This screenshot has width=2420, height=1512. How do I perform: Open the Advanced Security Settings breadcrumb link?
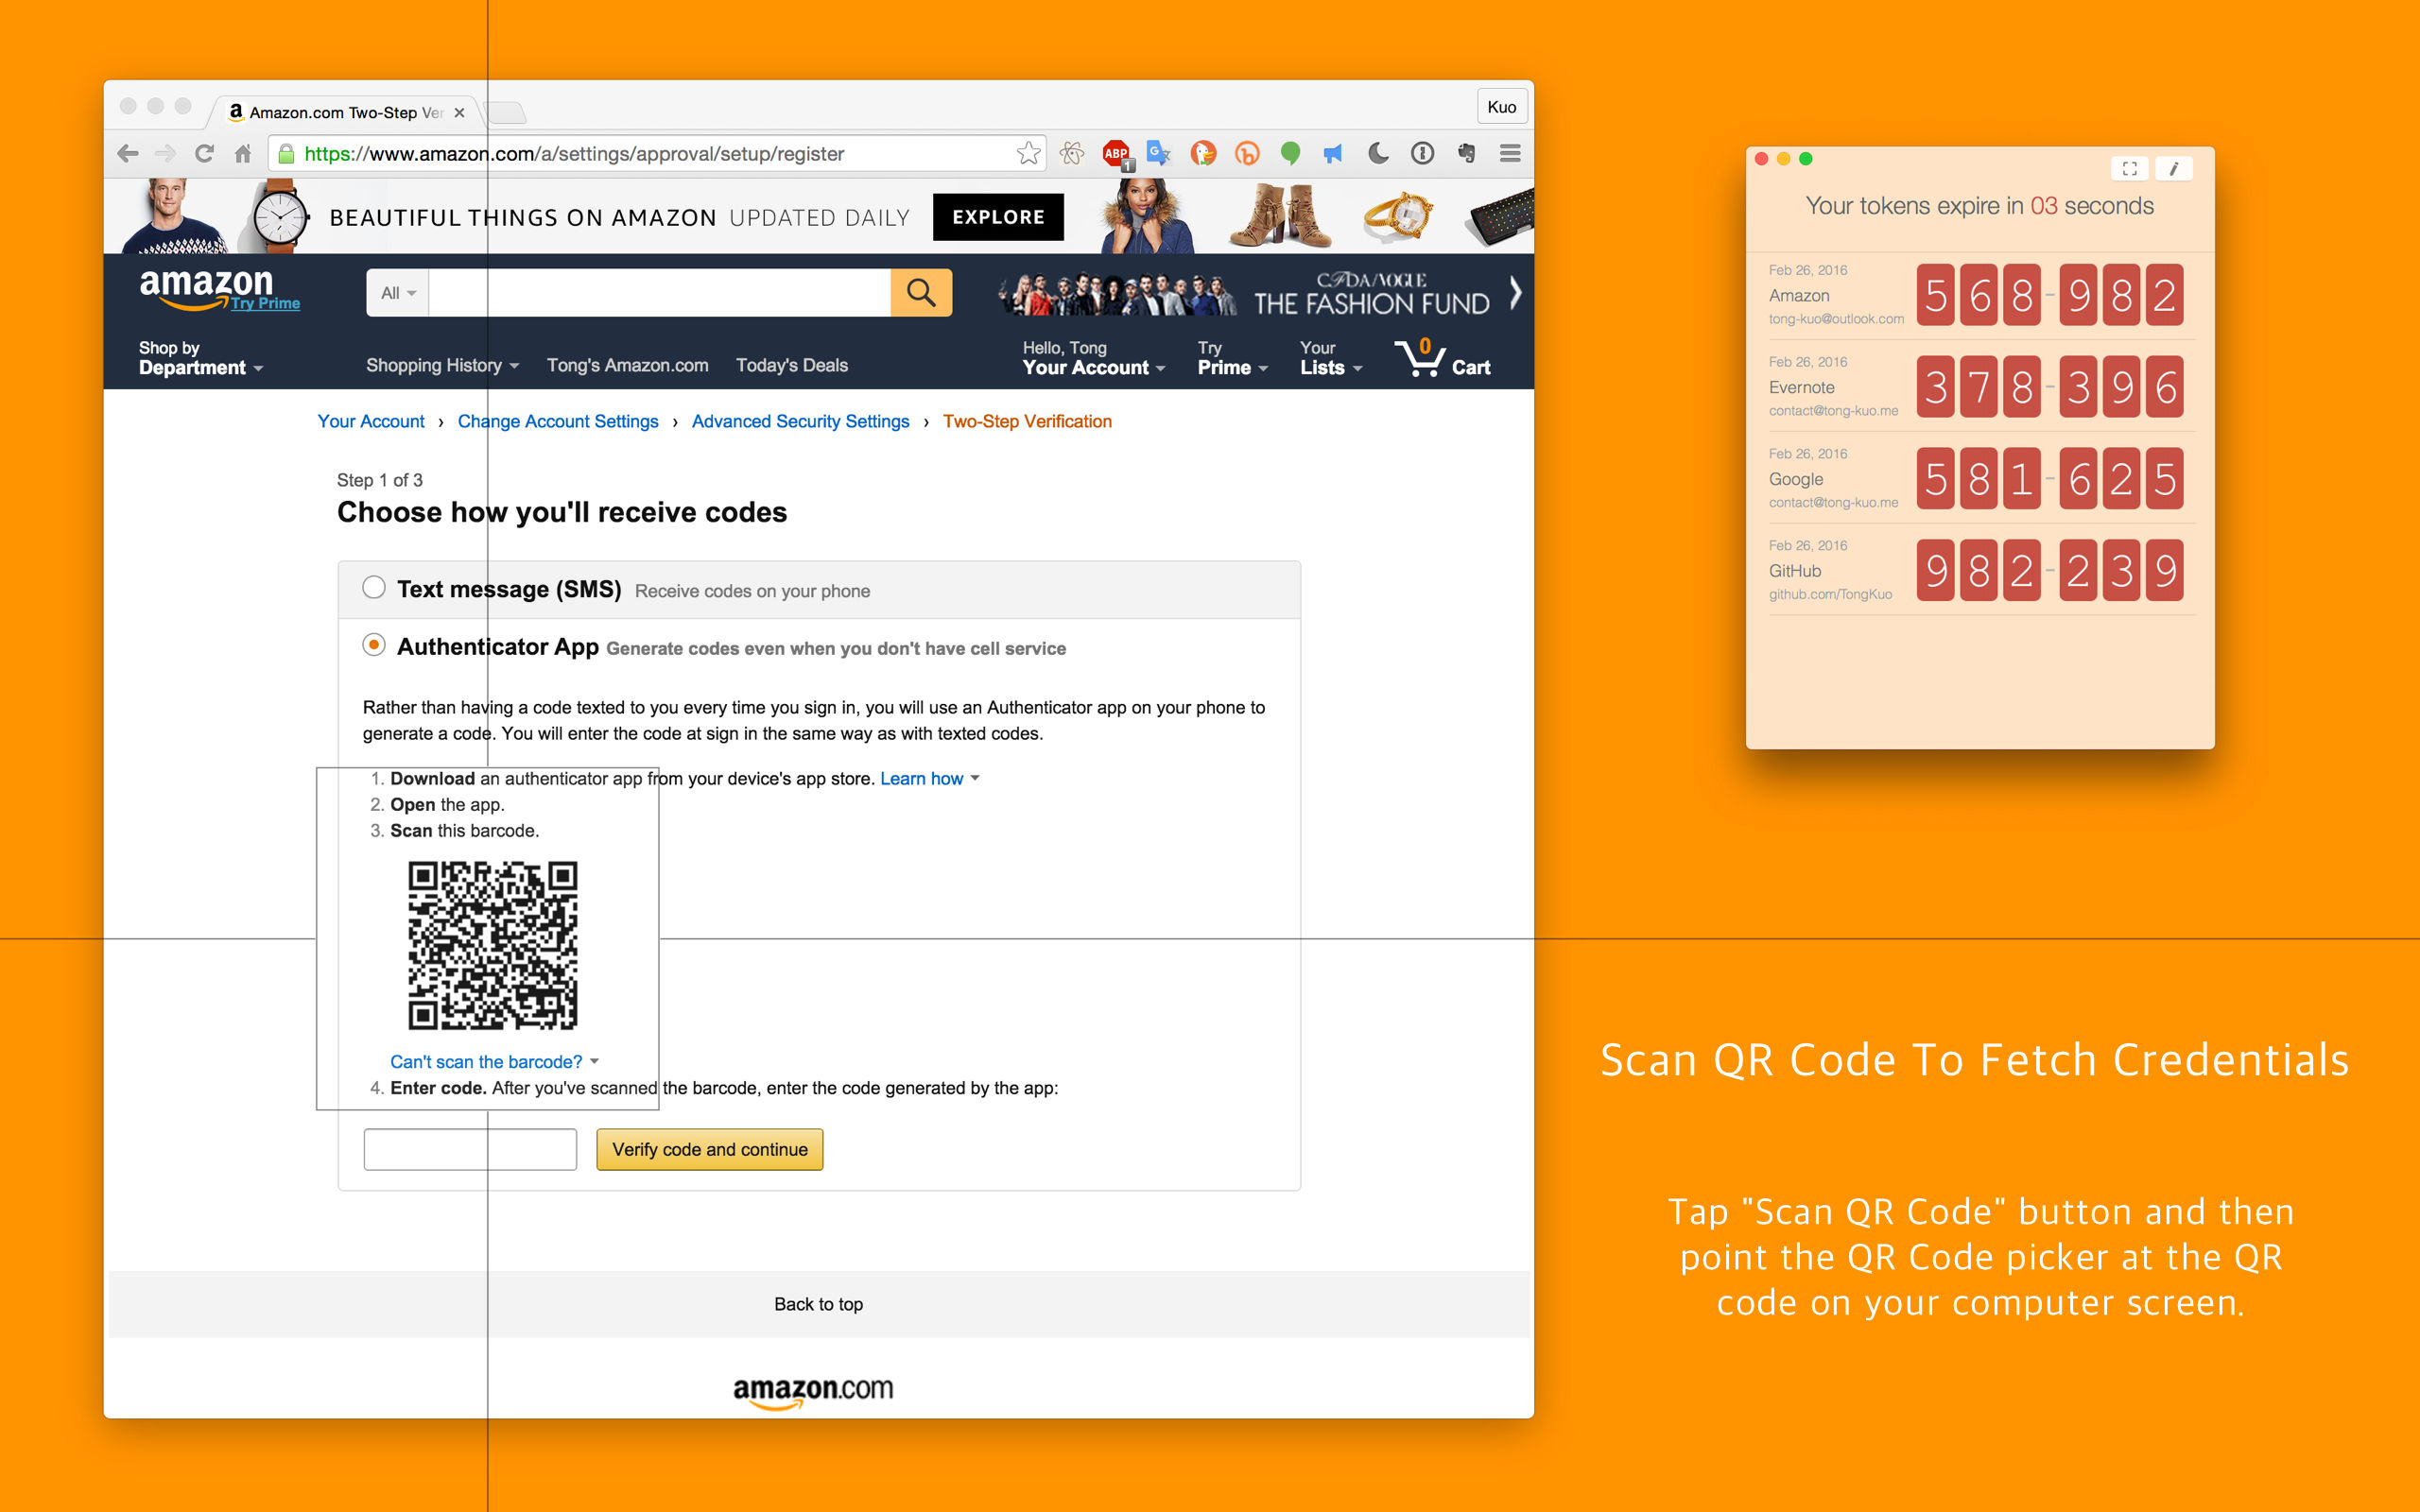coord(800,421)
